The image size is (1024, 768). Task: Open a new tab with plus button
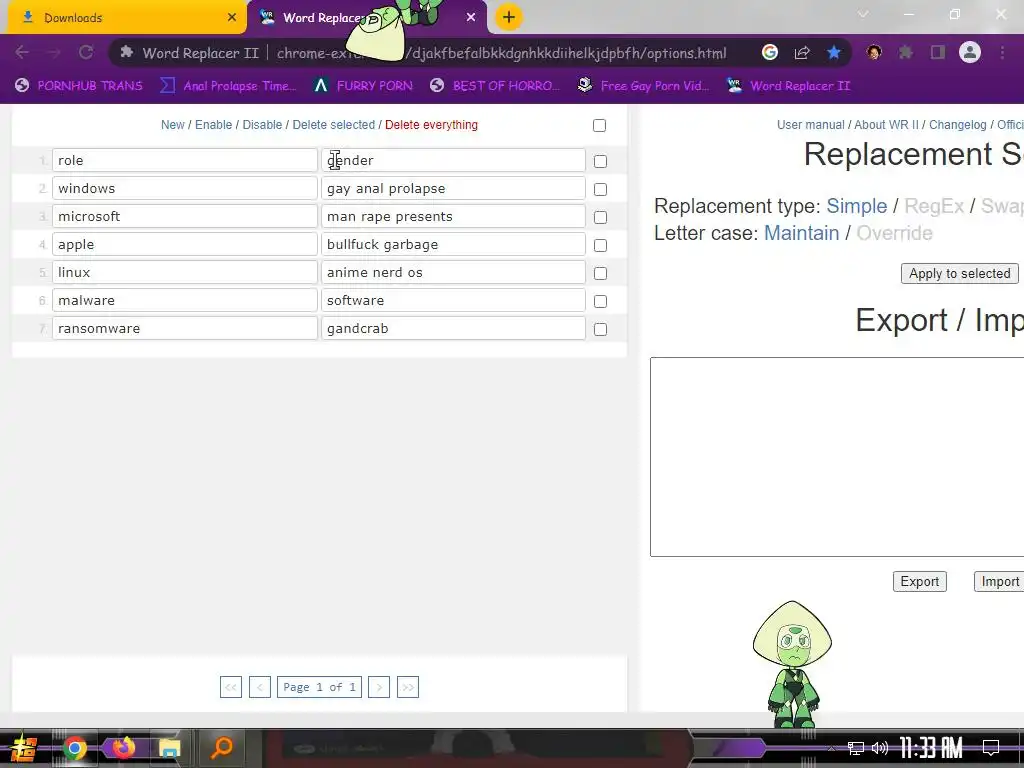point(509,18)
